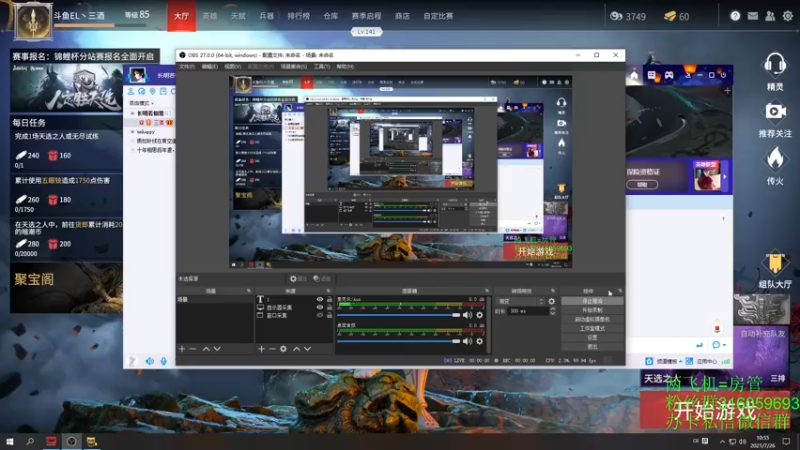Open OBS 文件 menu

click(187, 67)
